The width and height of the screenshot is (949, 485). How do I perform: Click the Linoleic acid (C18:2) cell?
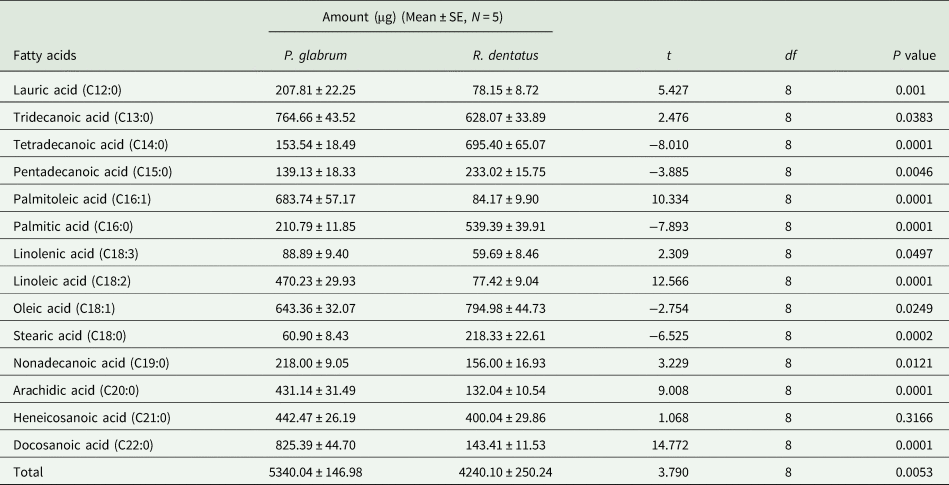pos(74,280)
